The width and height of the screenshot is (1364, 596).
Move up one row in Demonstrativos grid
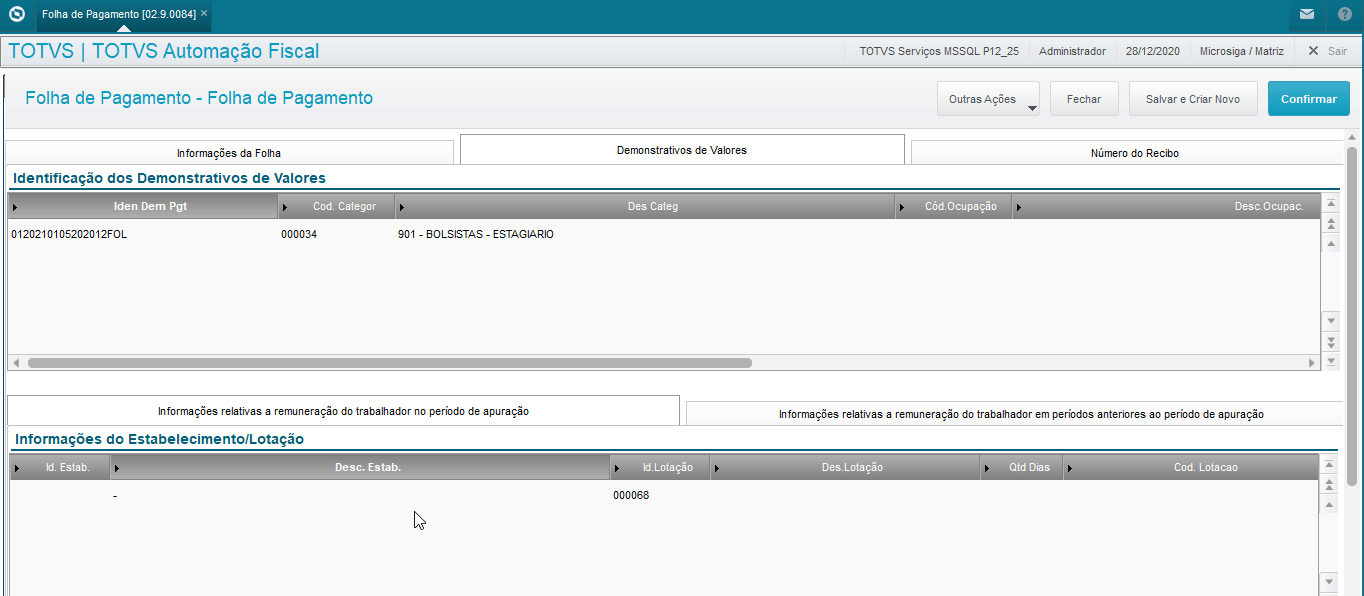coord(1330,244)
